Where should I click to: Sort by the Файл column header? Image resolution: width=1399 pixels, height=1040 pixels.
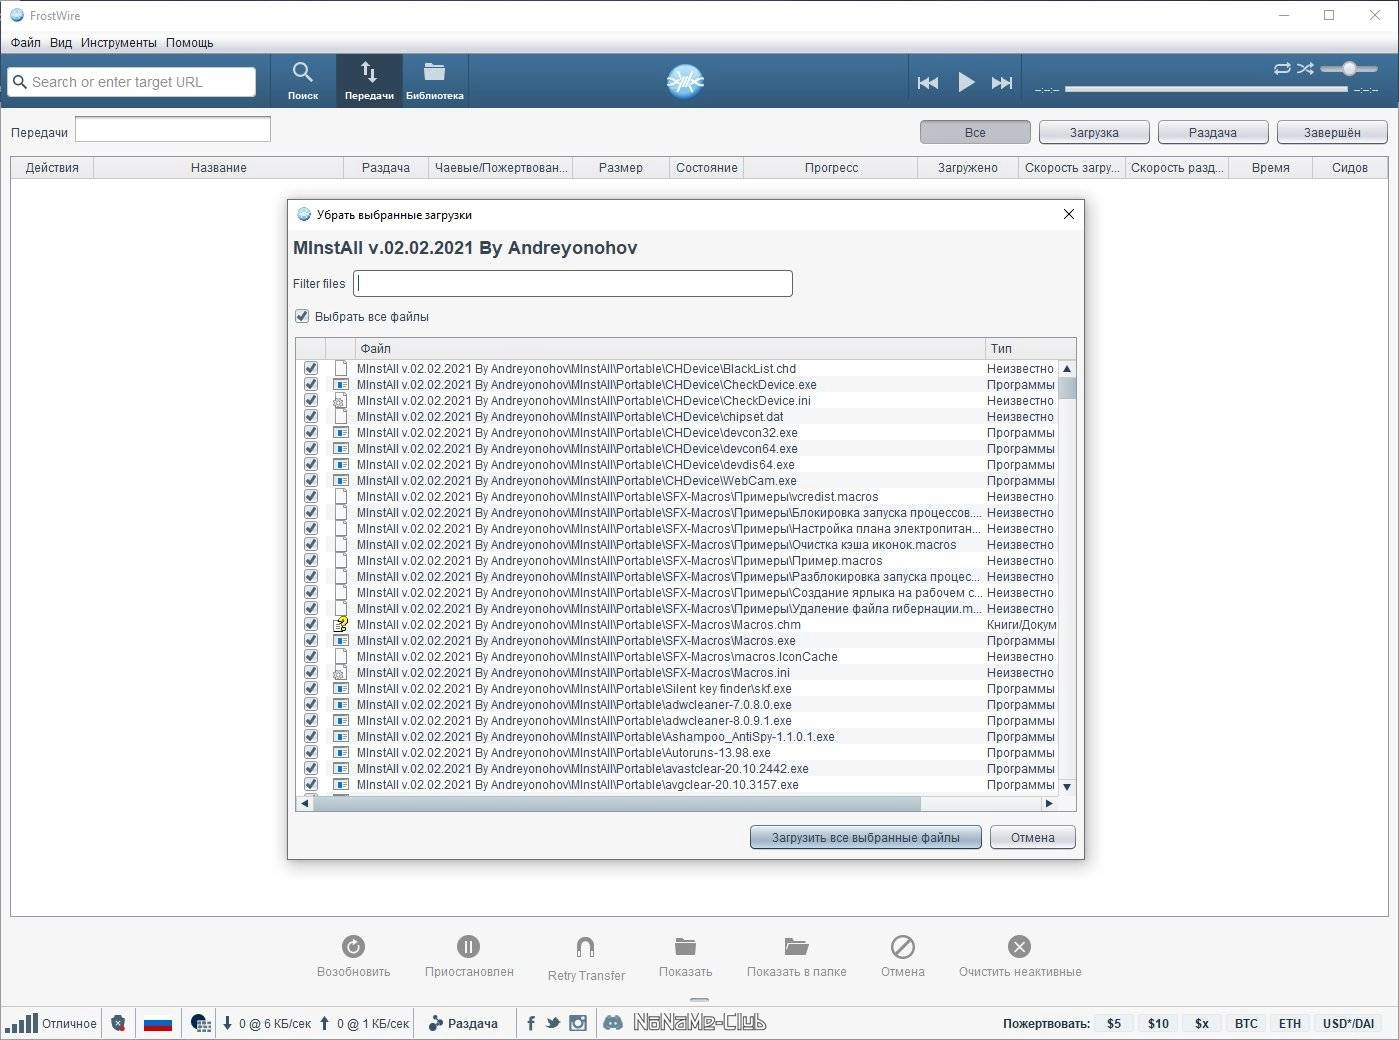click(670, 348)
